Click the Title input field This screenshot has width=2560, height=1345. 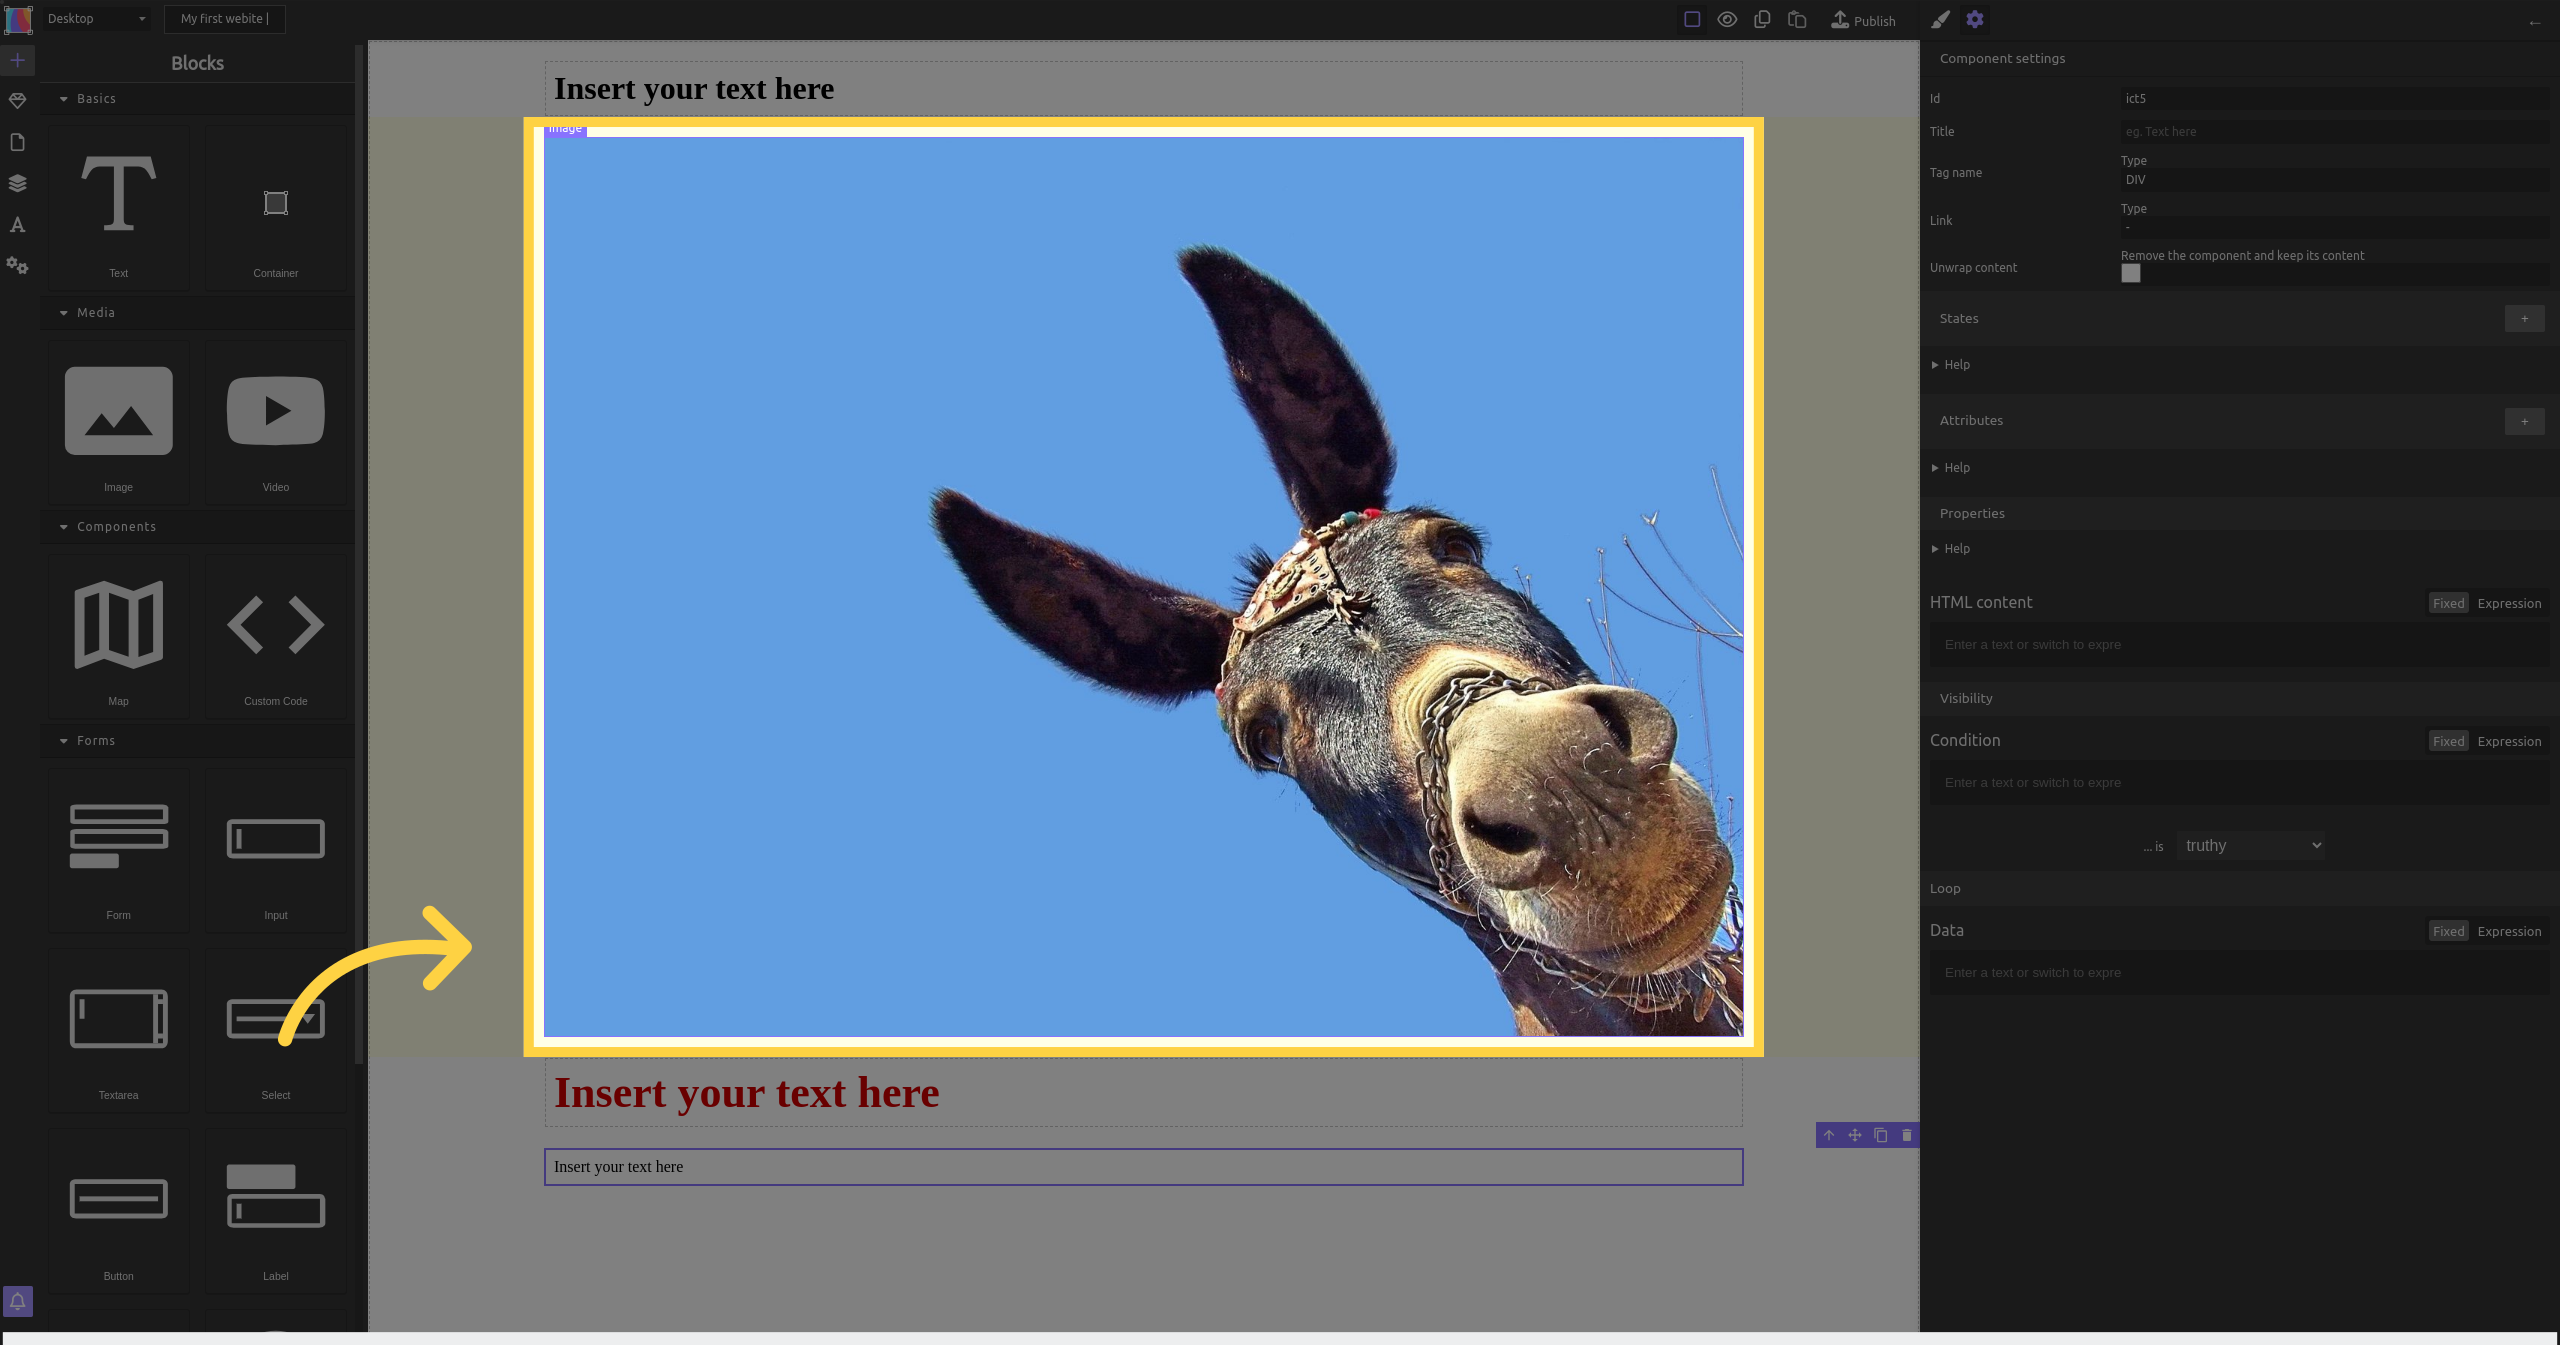(x=2334, y=132)
